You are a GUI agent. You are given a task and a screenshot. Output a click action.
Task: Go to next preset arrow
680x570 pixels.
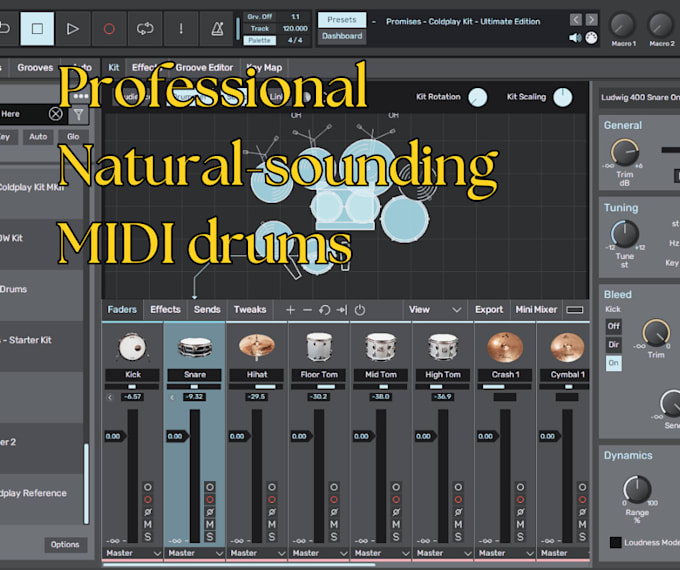tap(591, 20)
